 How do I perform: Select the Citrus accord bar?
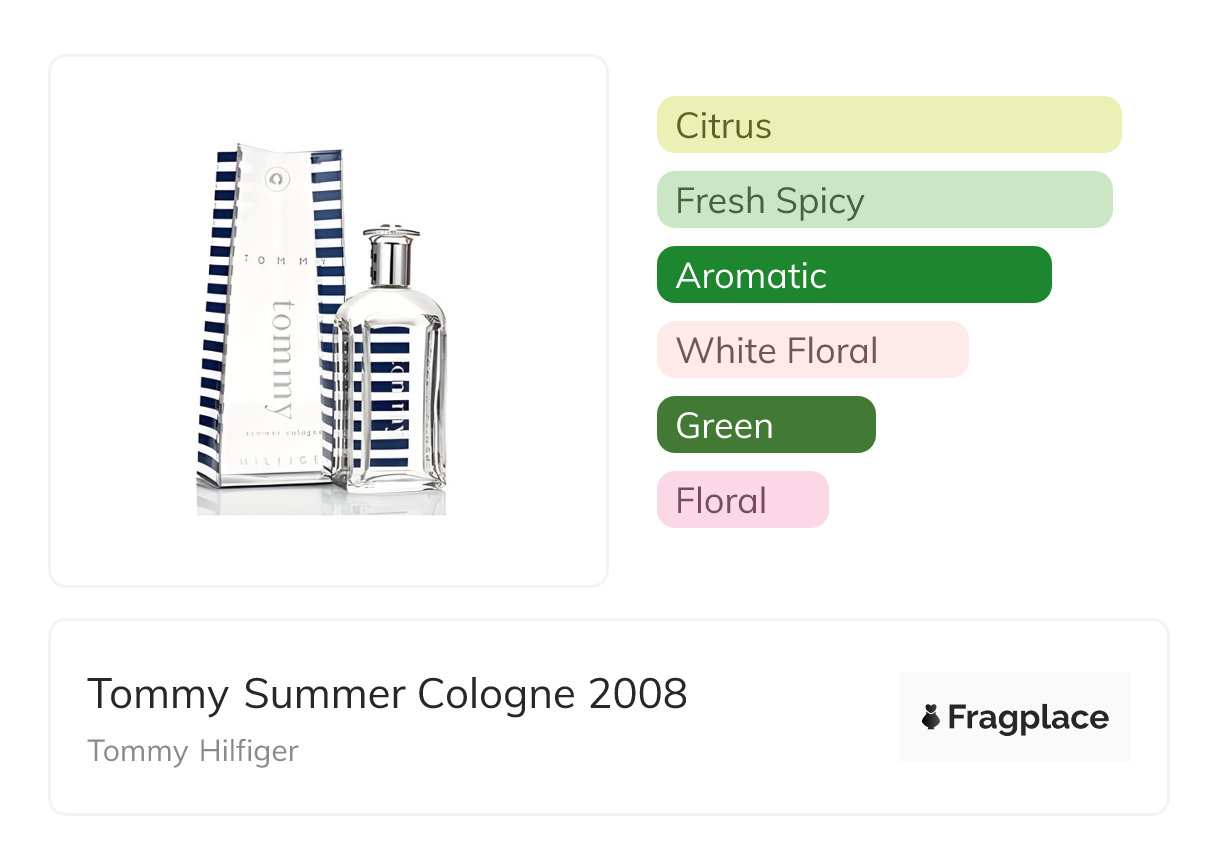coord(888,125)
